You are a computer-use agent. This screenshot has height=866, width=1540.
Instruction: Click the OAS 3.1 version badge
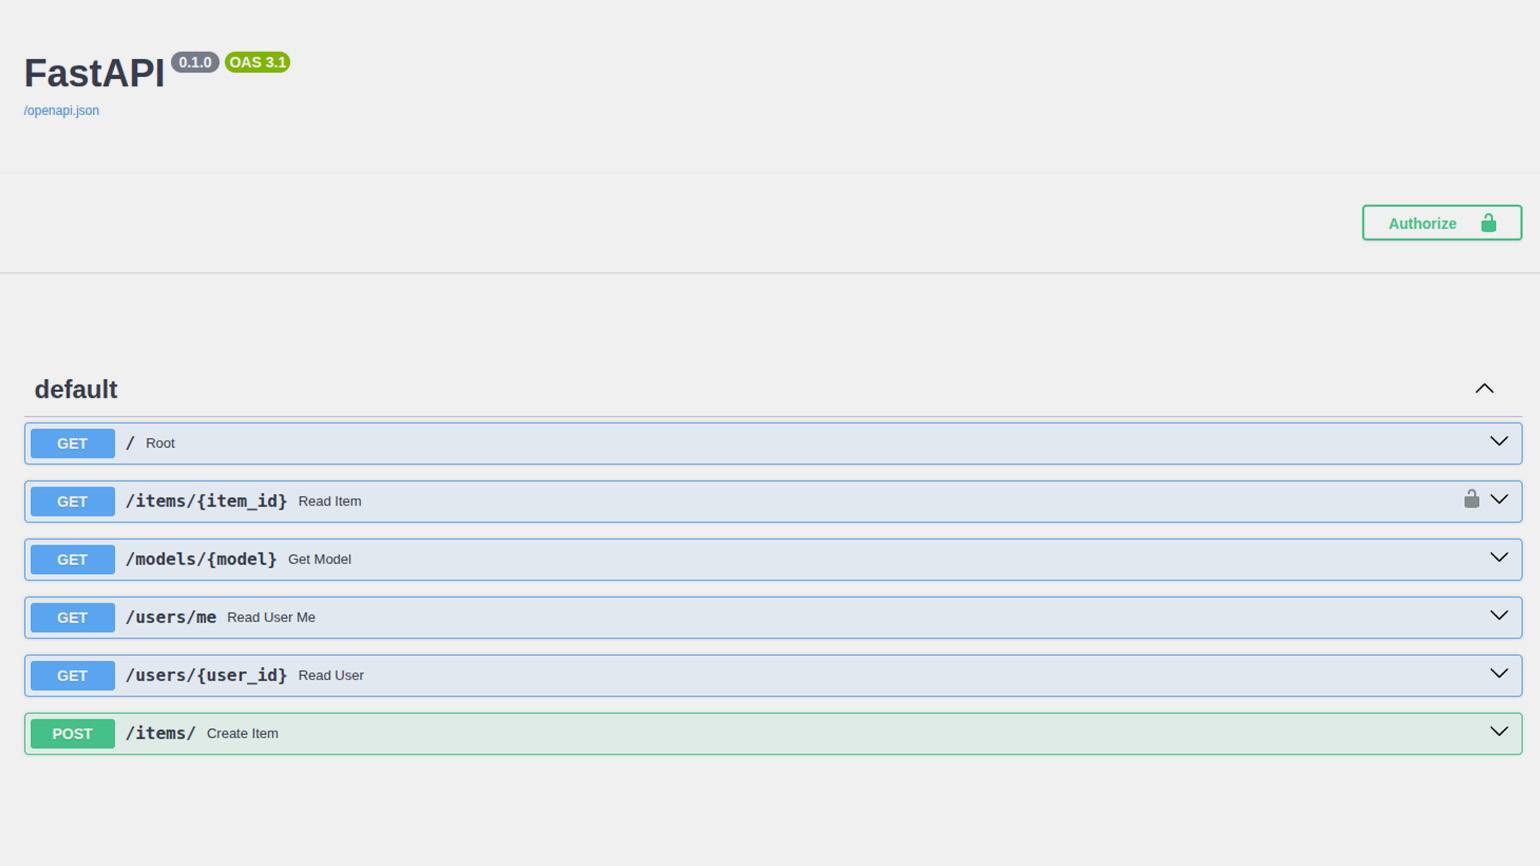(257, 62)
